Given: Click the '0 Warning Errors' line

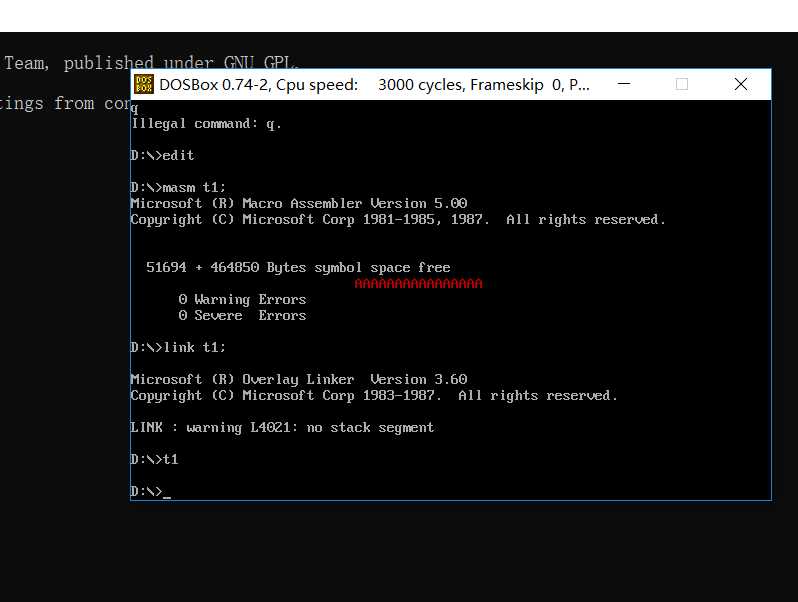Looking at the screenshot, I should pyautogui.click(x=242, y=299).
